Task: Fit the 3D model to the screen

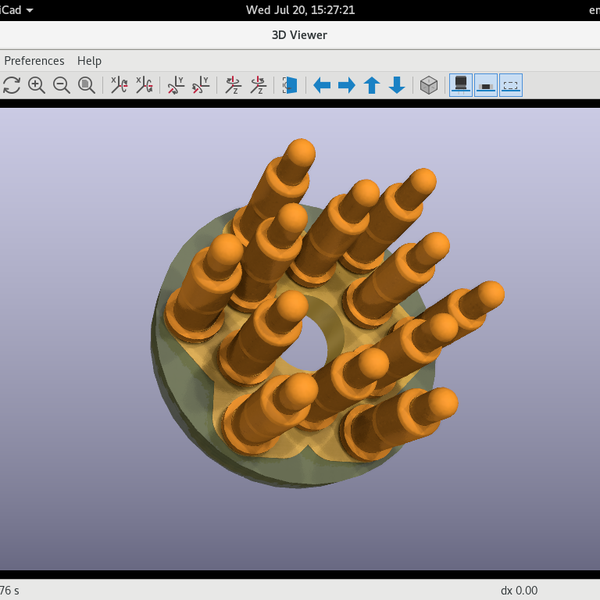Action: coord(86,85)
